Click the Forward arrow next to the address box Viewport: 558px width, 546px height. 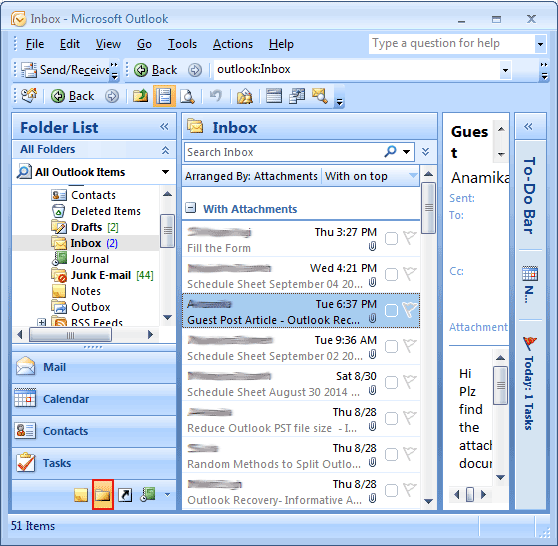tap(195, 70)
